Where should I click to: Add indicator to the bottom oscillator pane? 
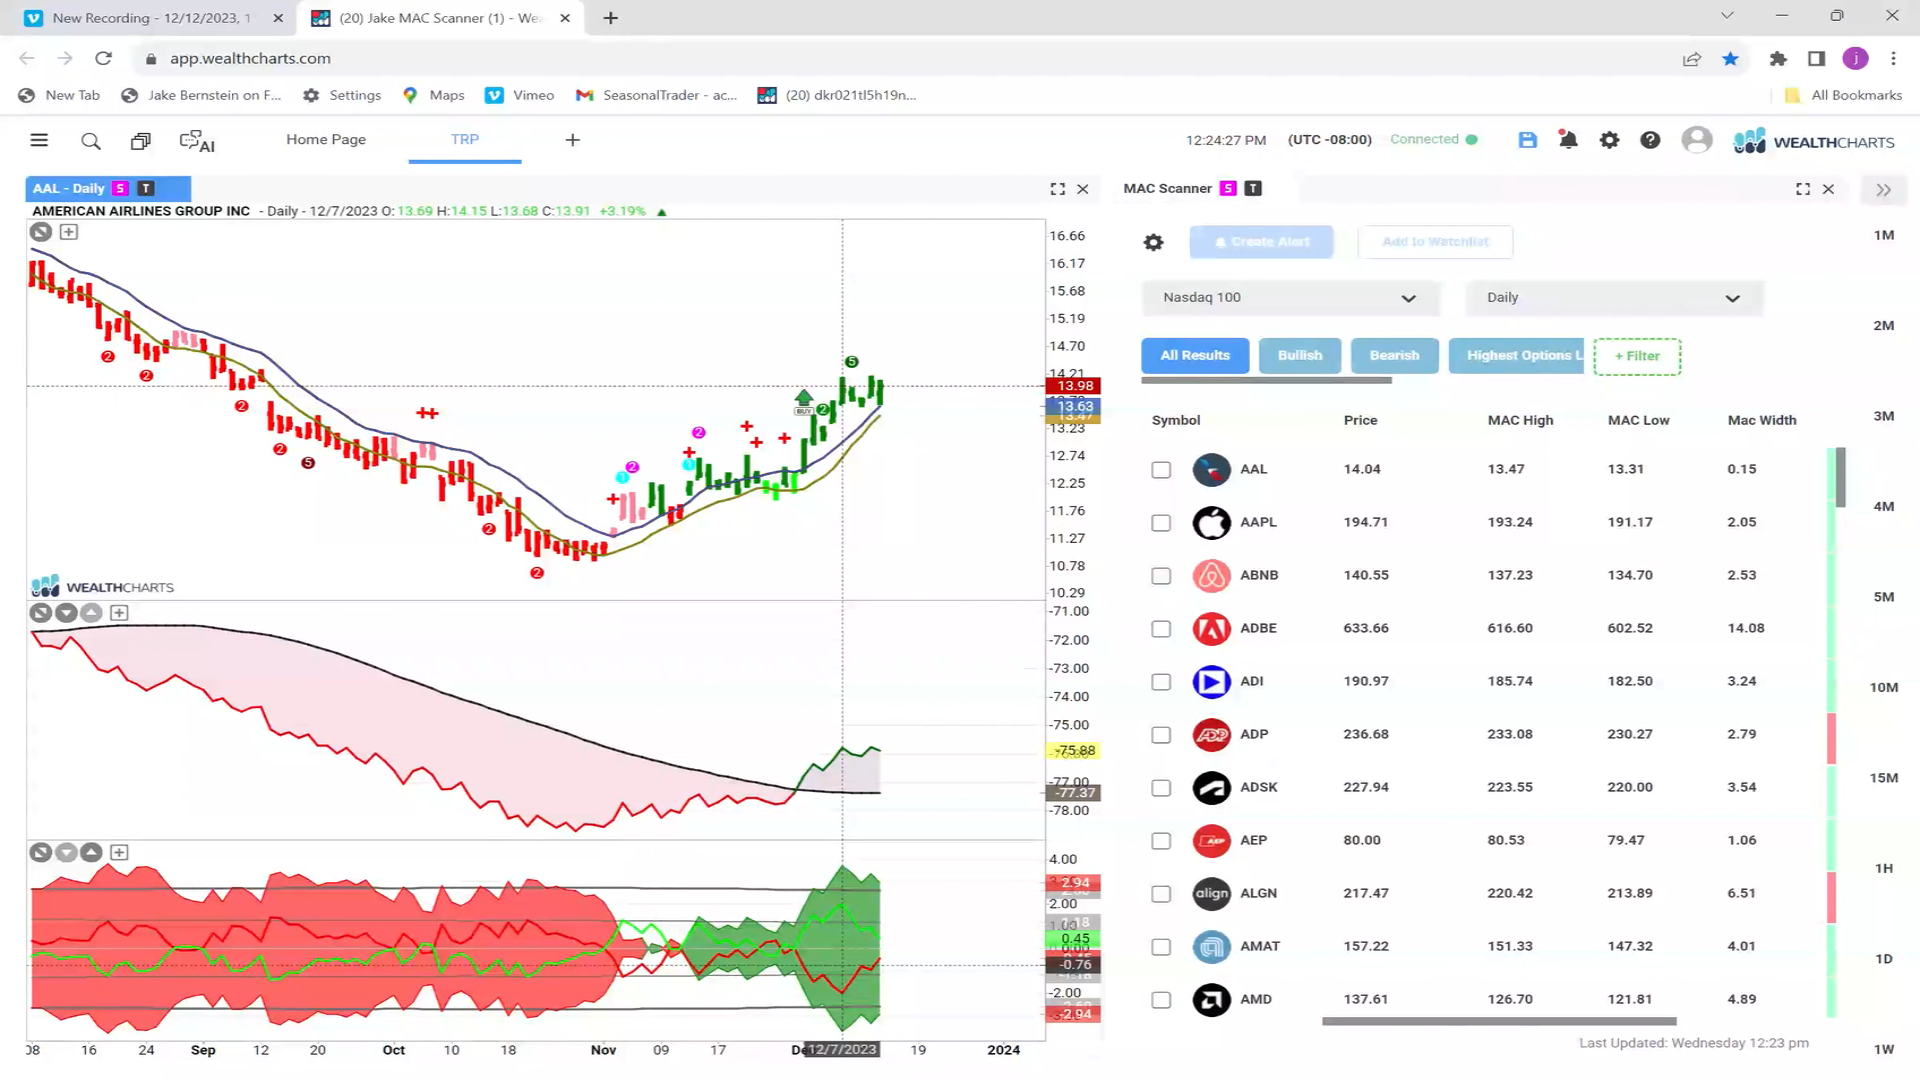(x=119, y=853)
